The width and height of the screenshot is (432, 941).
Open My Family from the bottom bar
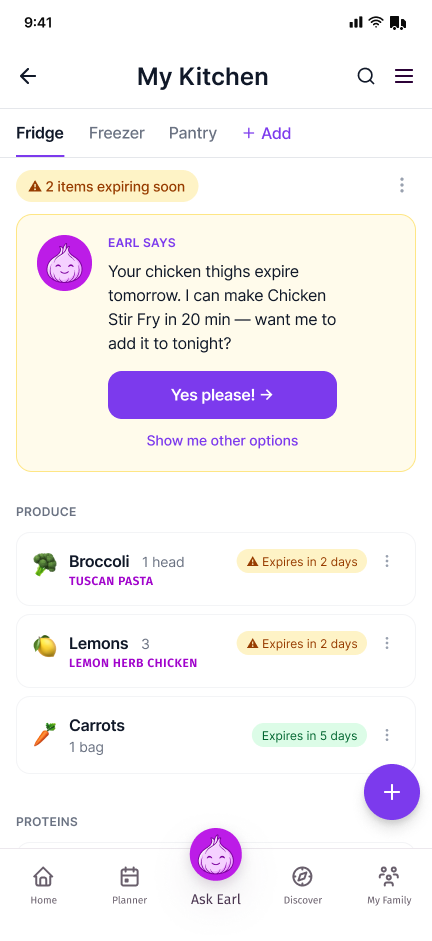pos(389,885)
